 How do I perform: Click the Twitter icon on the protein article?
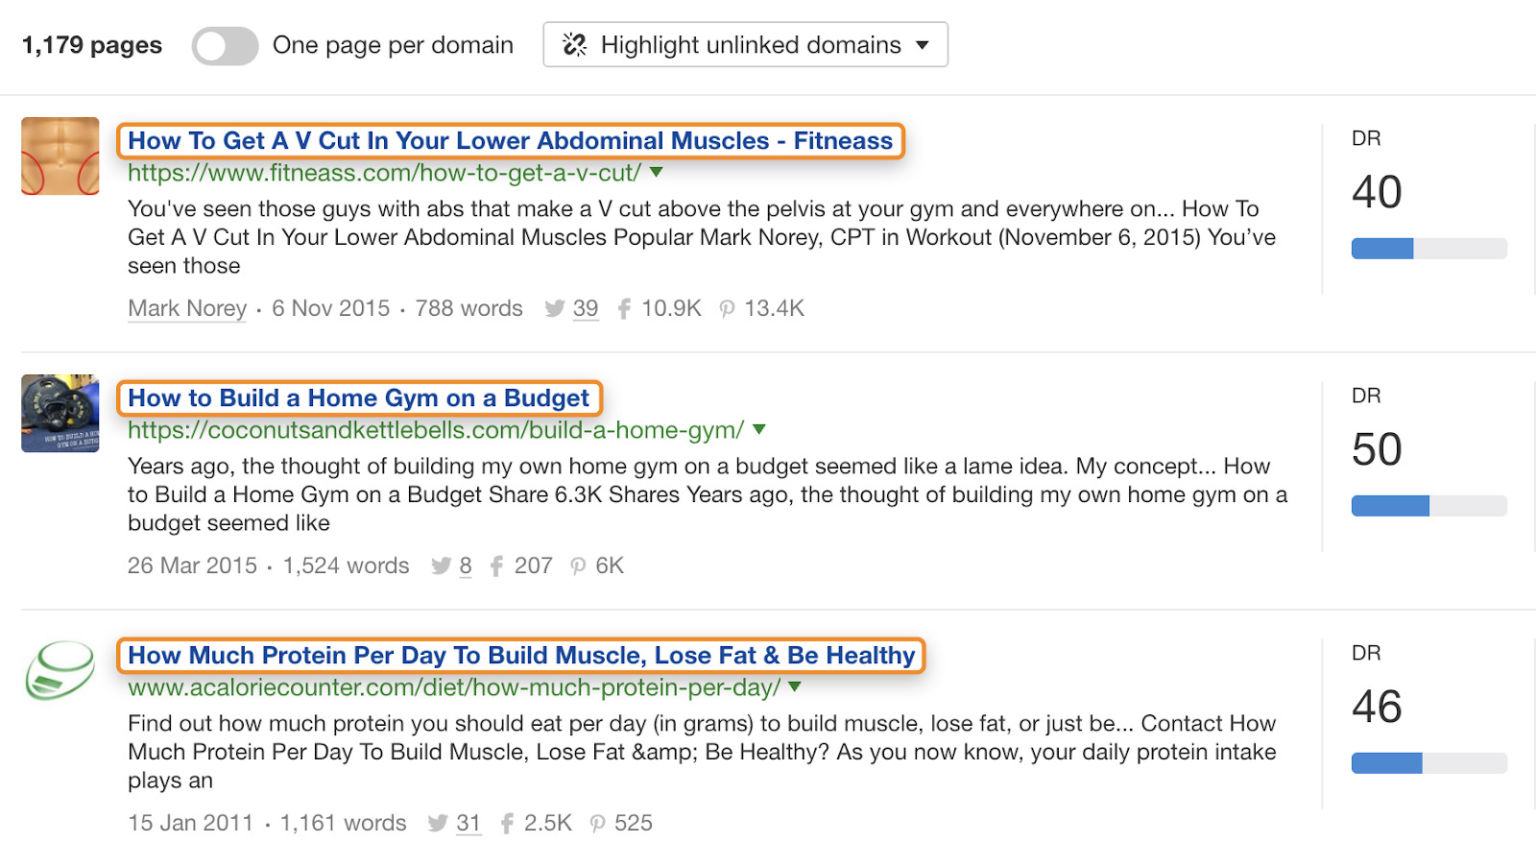[x=438, y=822]
